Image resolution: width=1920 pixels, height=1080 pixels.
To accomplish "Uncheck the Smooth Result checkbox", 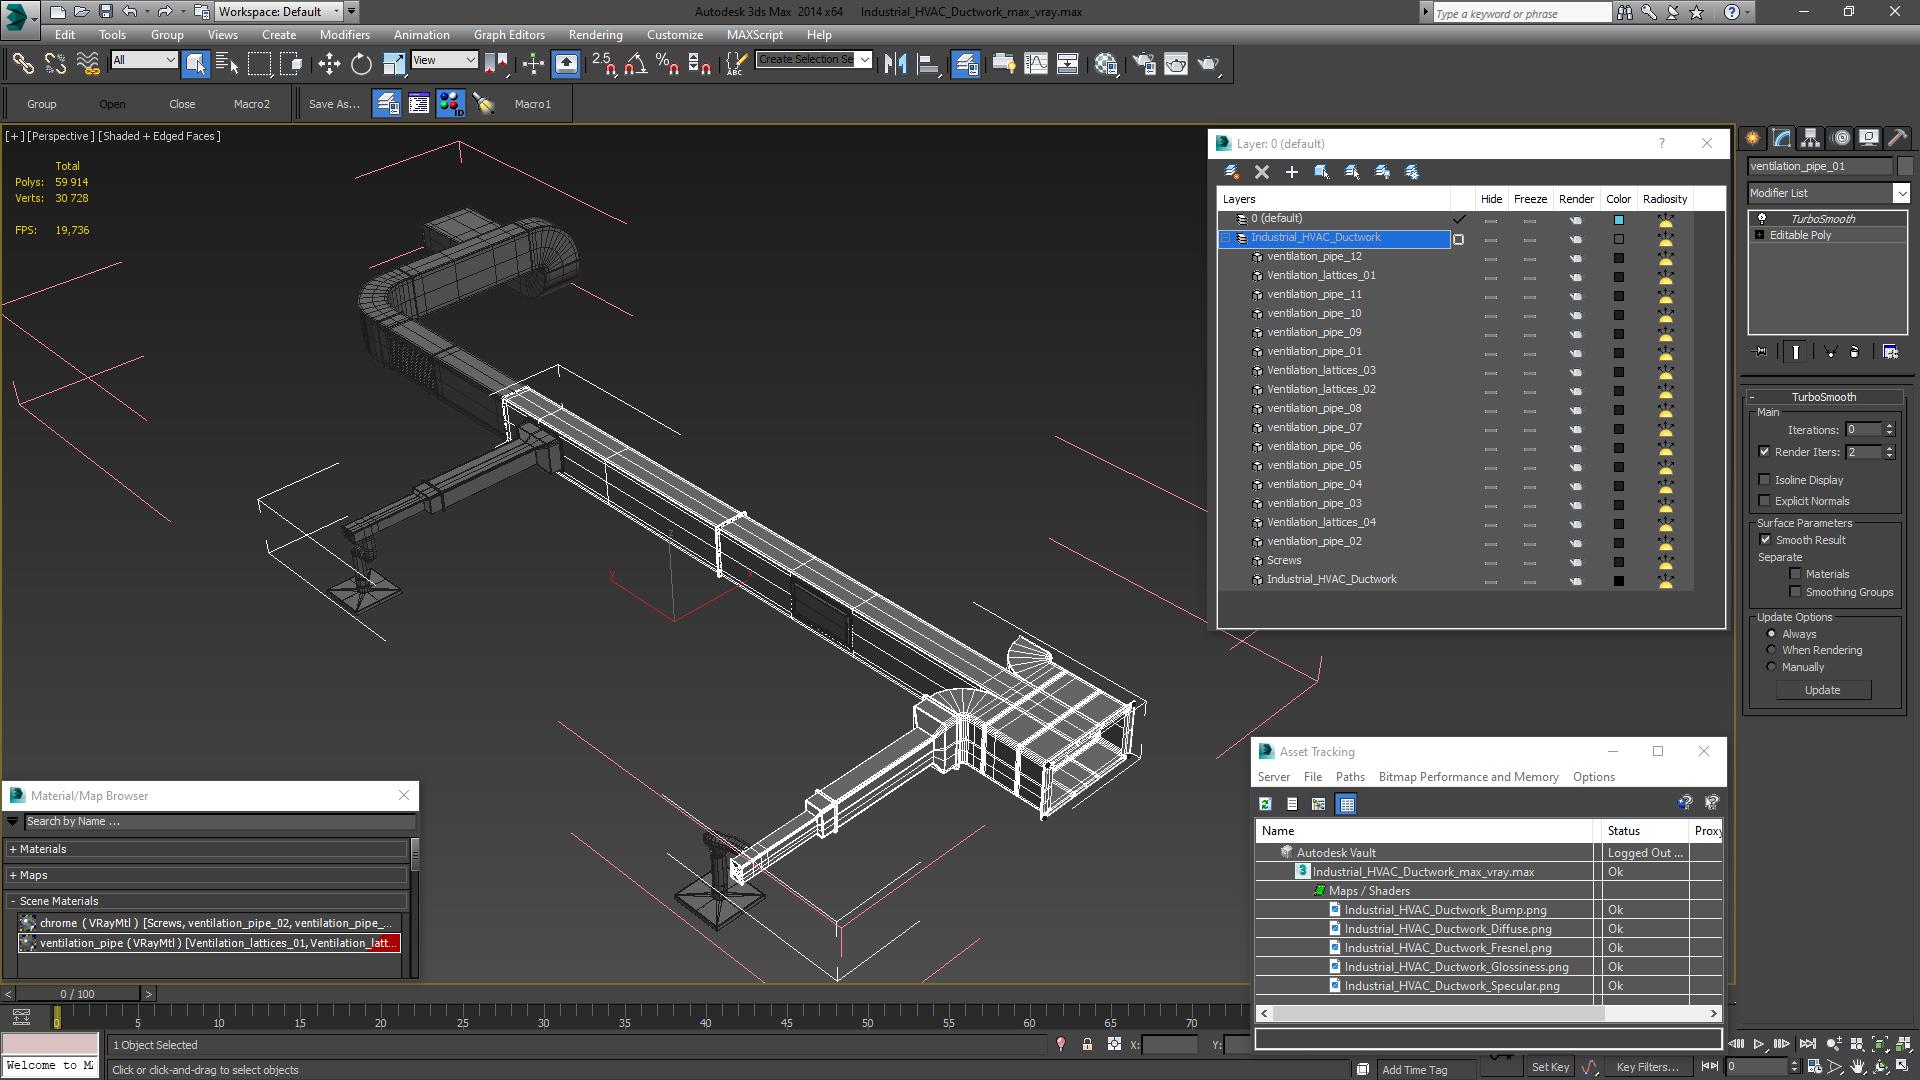I will [x=1765, y=540].
